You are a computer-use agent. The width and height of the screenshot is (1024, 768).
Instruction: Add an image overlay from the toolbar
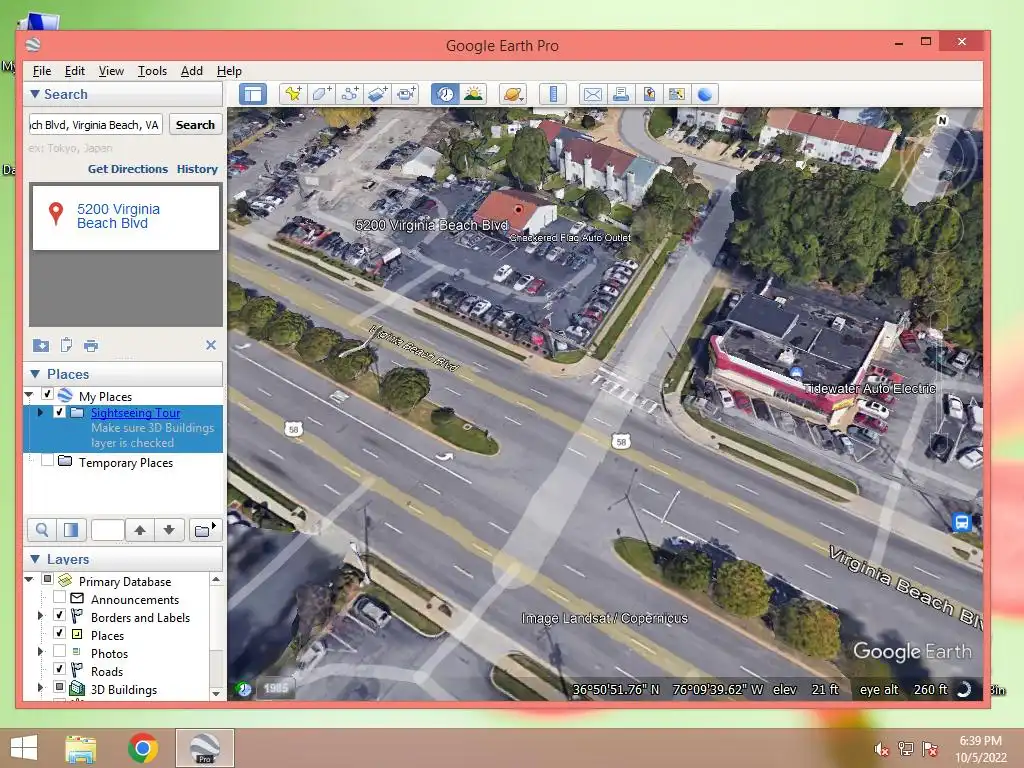coord(377,94)
